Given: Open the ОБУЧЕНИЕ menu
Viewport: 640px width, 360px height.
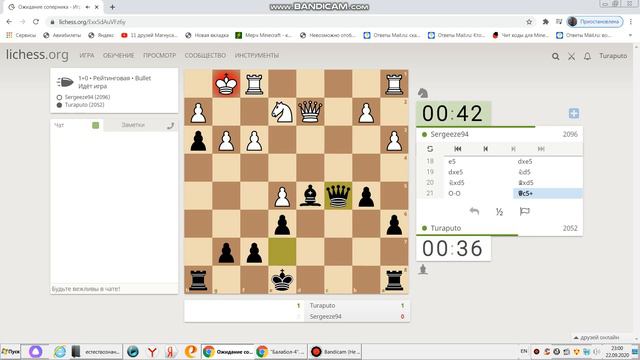Looking at the screenshot, I should 118,55.
